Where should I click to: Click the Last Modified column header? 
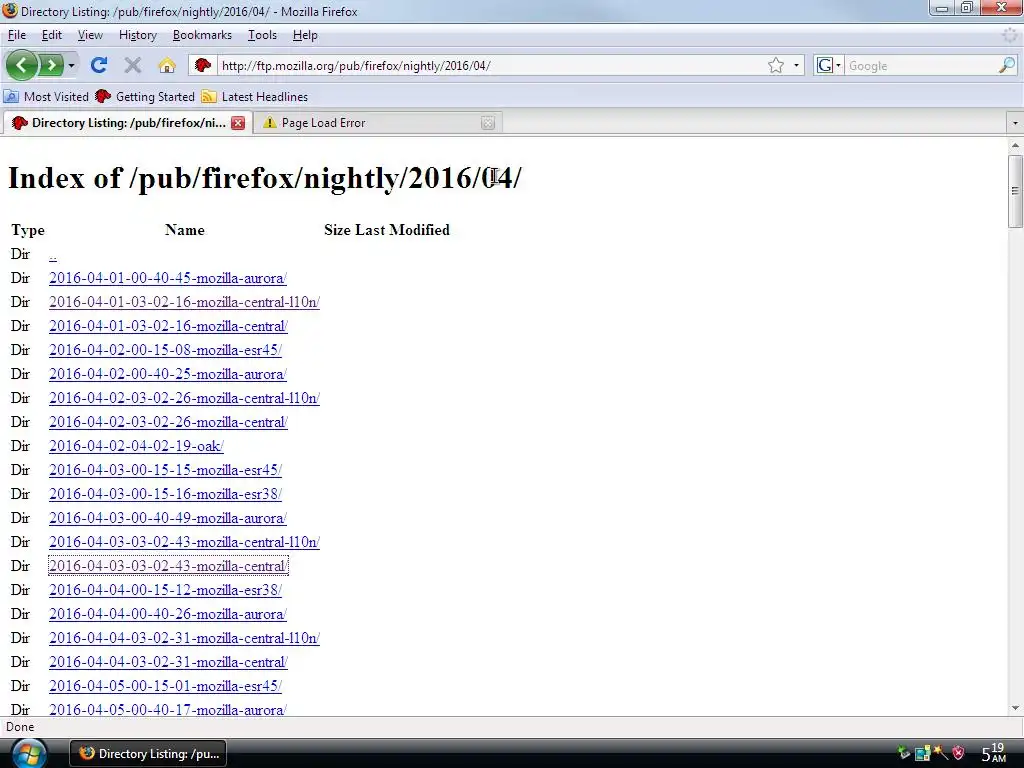402,230
